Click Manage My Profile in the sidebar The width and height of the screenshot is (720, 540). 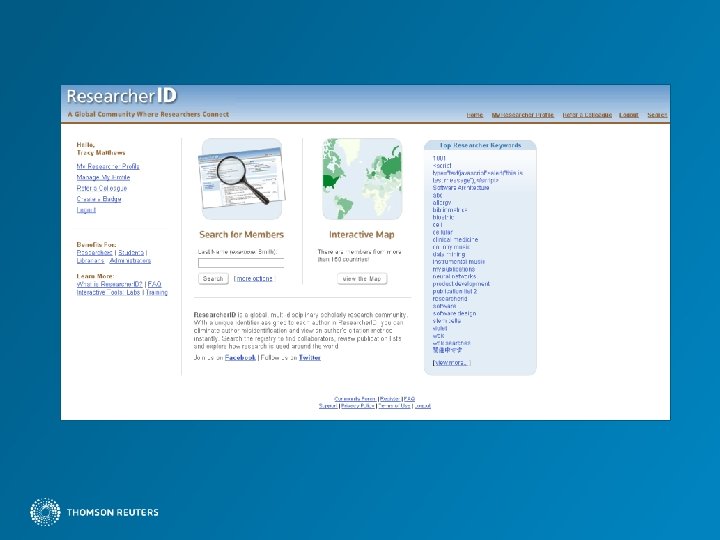coord(103,177)
